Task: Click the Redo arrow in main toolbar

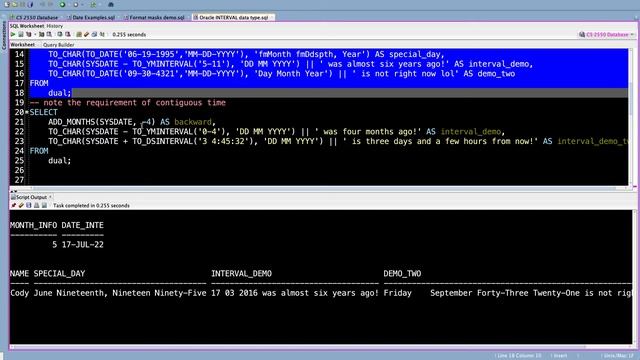Action: click(51, 4)
